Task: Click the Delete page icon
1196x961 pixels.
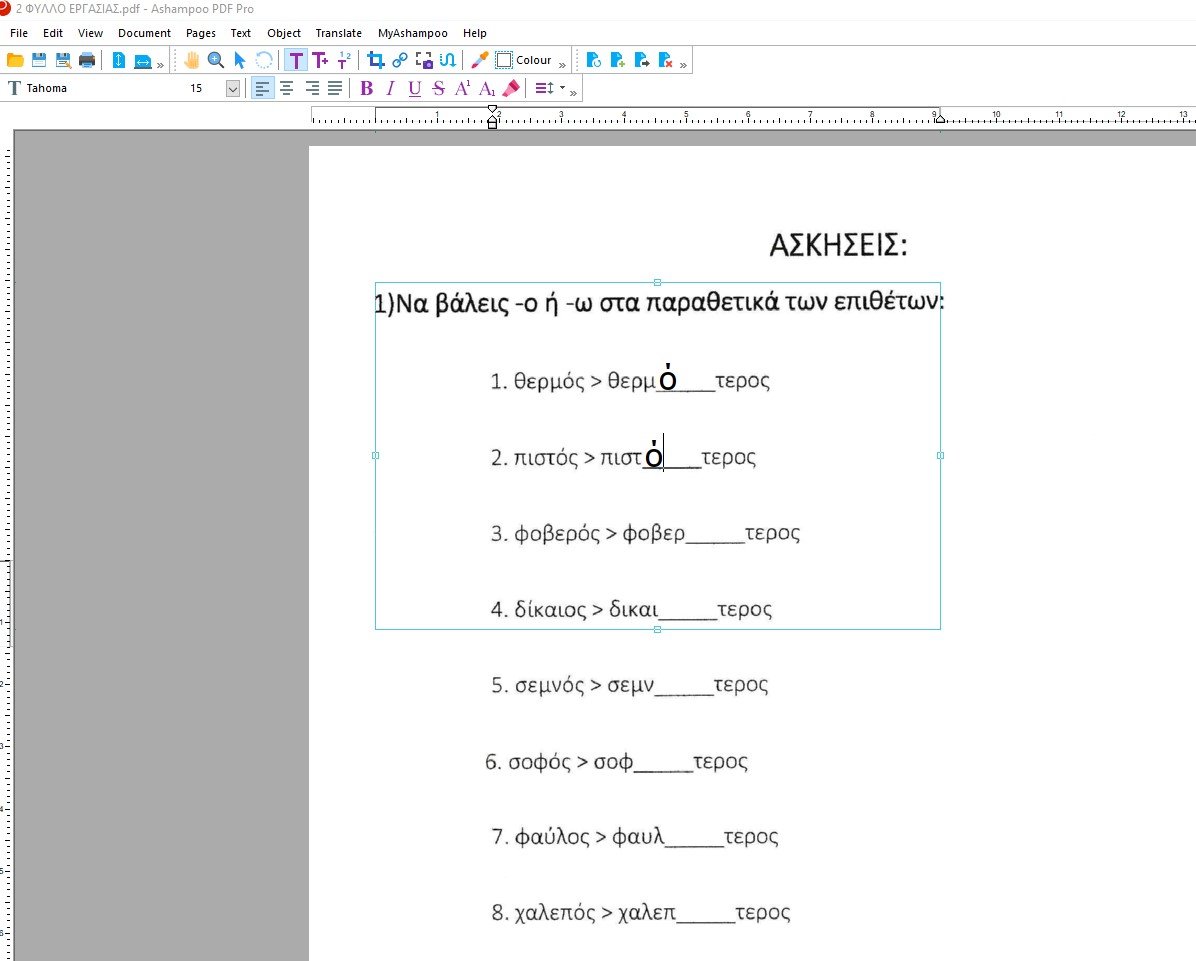Action: pyautogui.click(x=665, y=60)
